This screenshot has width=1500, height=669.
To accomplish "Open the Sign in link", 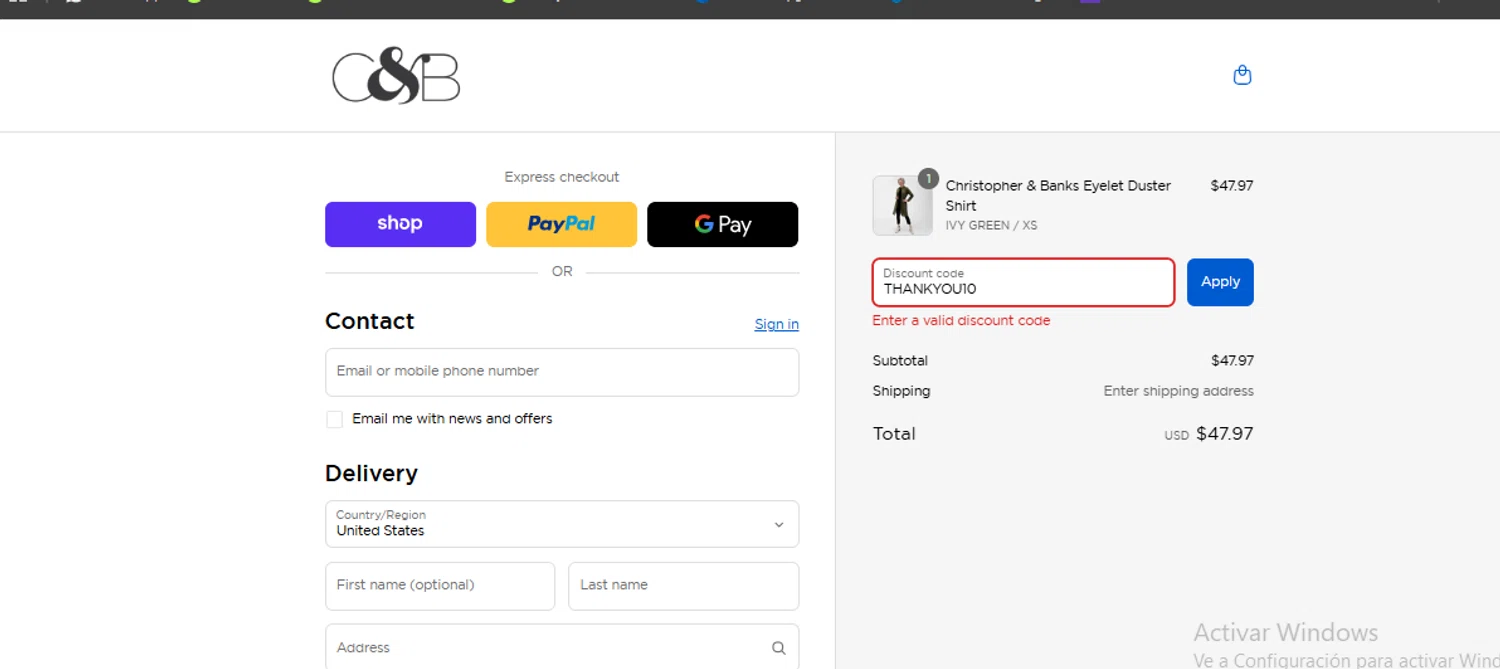I will pyautogui.click(x=776, y=324).
